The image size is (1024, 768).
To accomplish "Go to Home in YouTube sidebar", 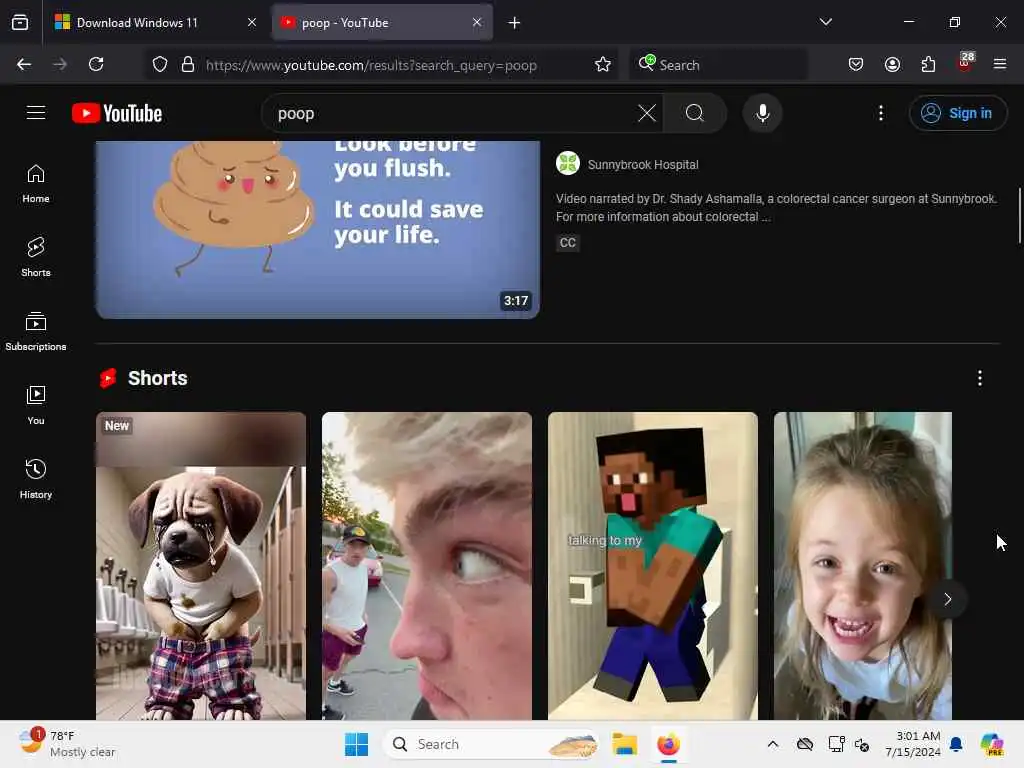I will (36, 184).
